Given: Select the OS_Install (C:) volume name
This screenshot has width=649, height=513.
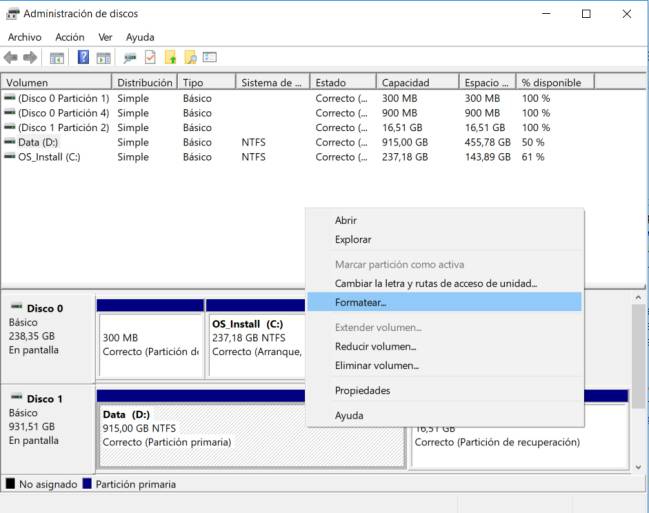Looking at the screenshot, I should 49,157.
